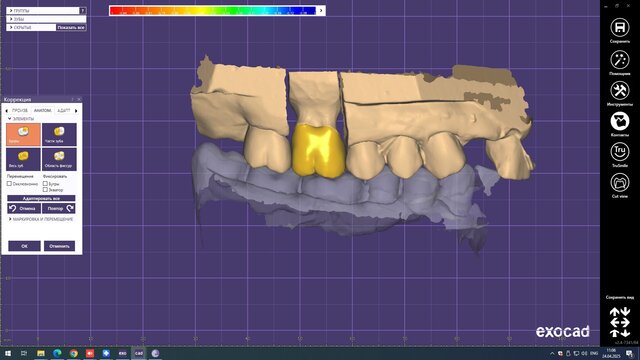Switch to the Анатом. tab
640x360 pixels.
pyautogui.click(x=42, y=111)
